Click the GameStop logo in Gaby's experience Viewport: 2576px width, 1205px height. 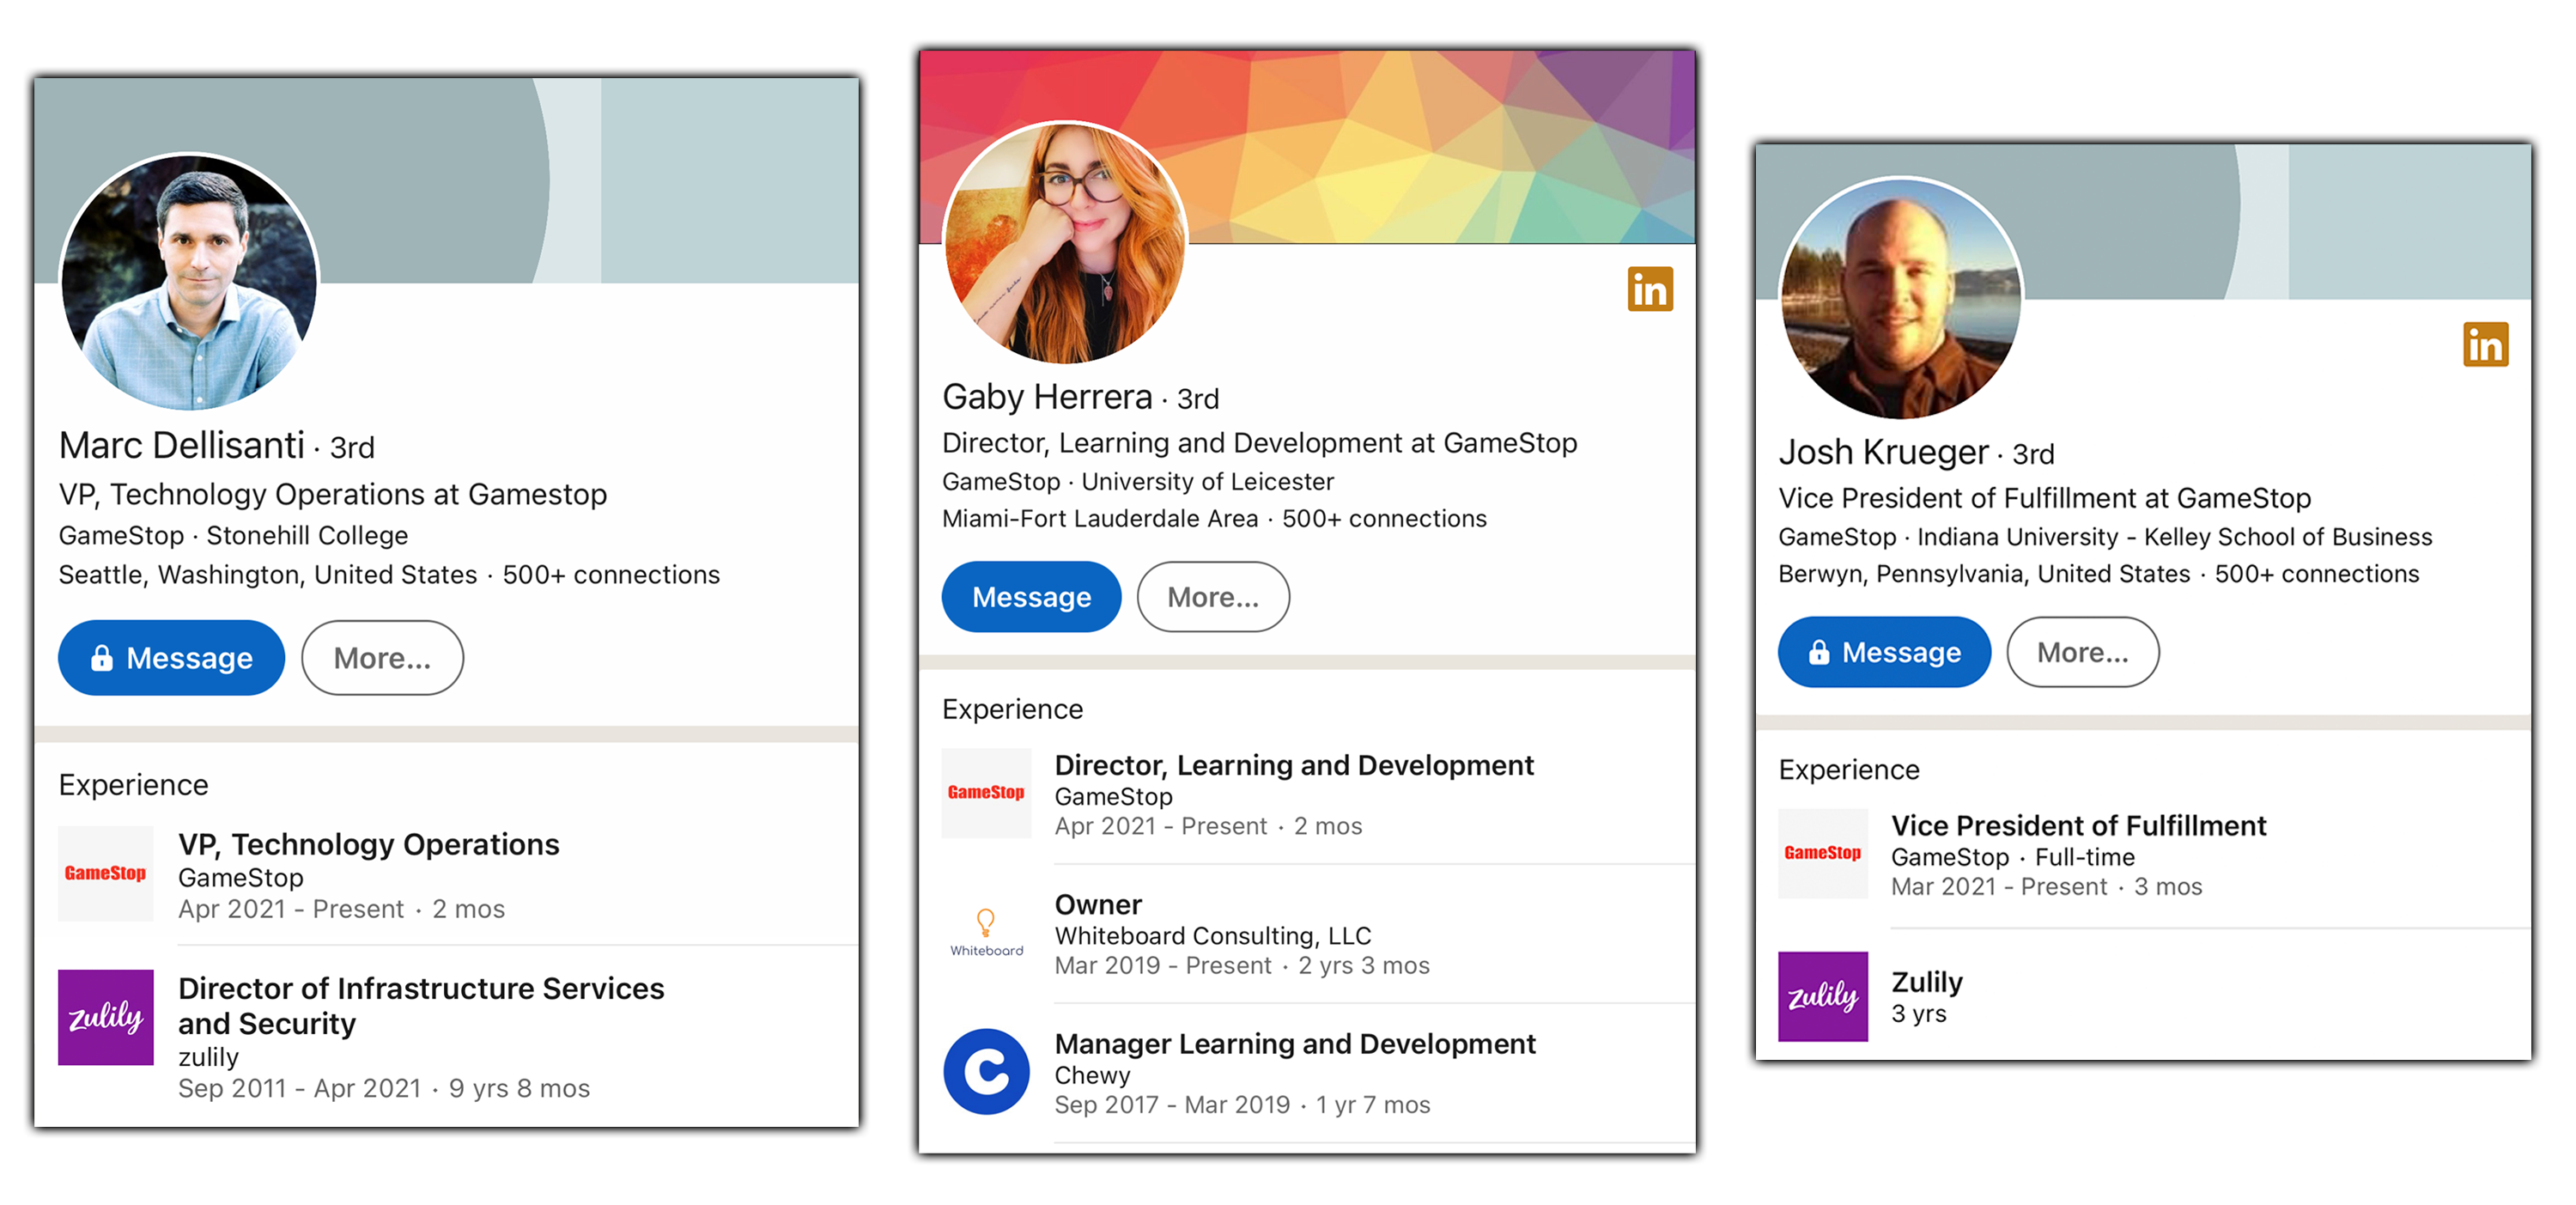(x=986, y=792)
